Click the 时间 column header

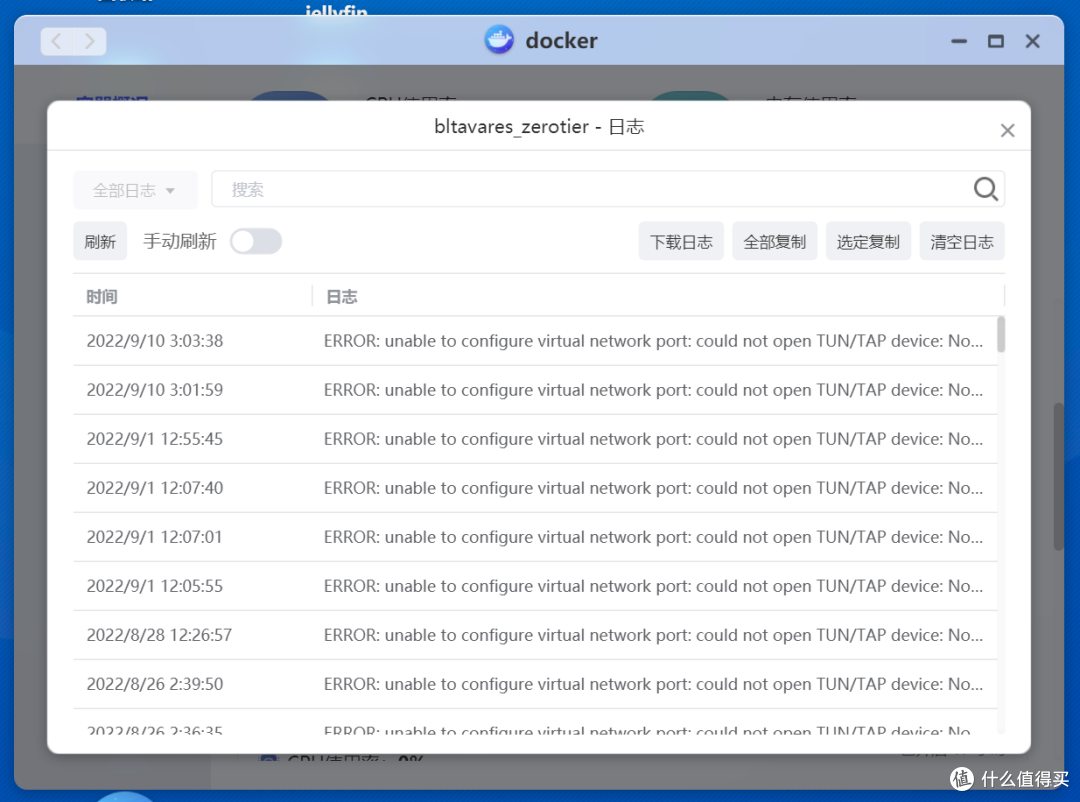tap(101, 297)
